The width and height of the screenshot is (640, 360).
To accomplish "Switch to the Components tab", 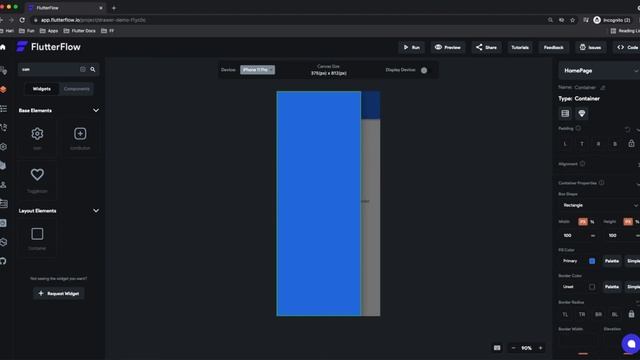I will tap(76, 89).
